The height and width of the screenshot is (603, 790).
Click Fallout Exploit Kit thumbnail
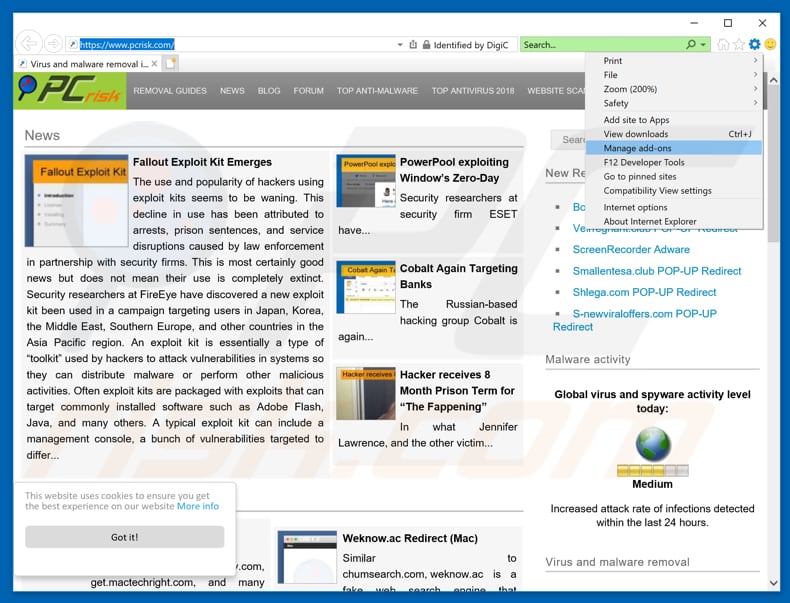(77, 200)
